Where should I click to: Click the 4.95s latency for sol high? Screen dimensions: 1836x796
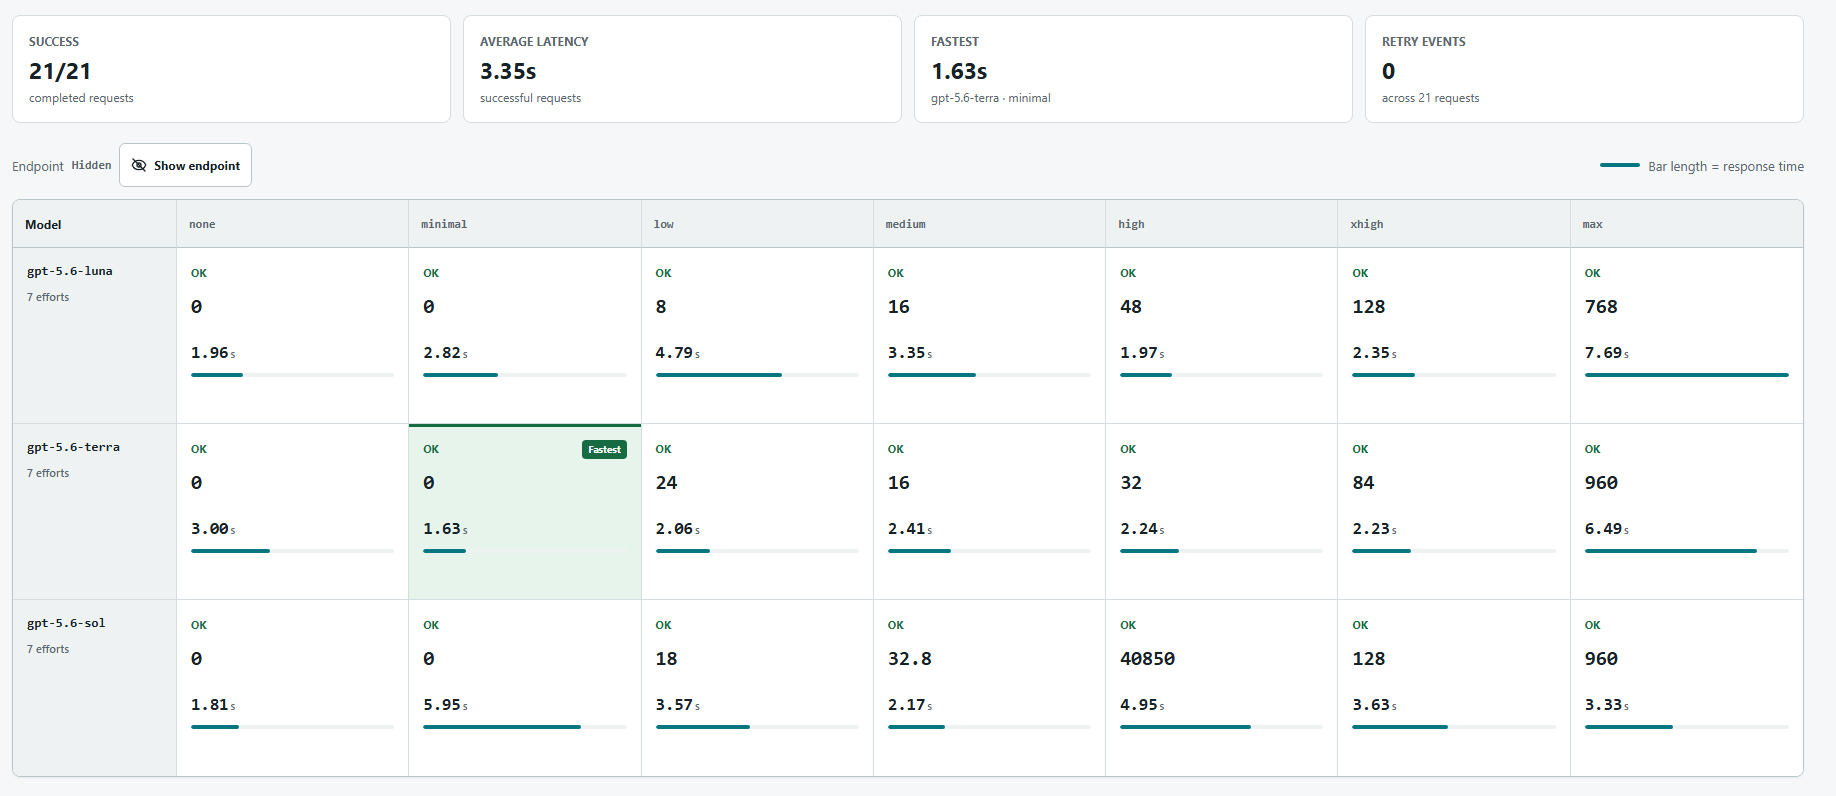coord(1142,705)
